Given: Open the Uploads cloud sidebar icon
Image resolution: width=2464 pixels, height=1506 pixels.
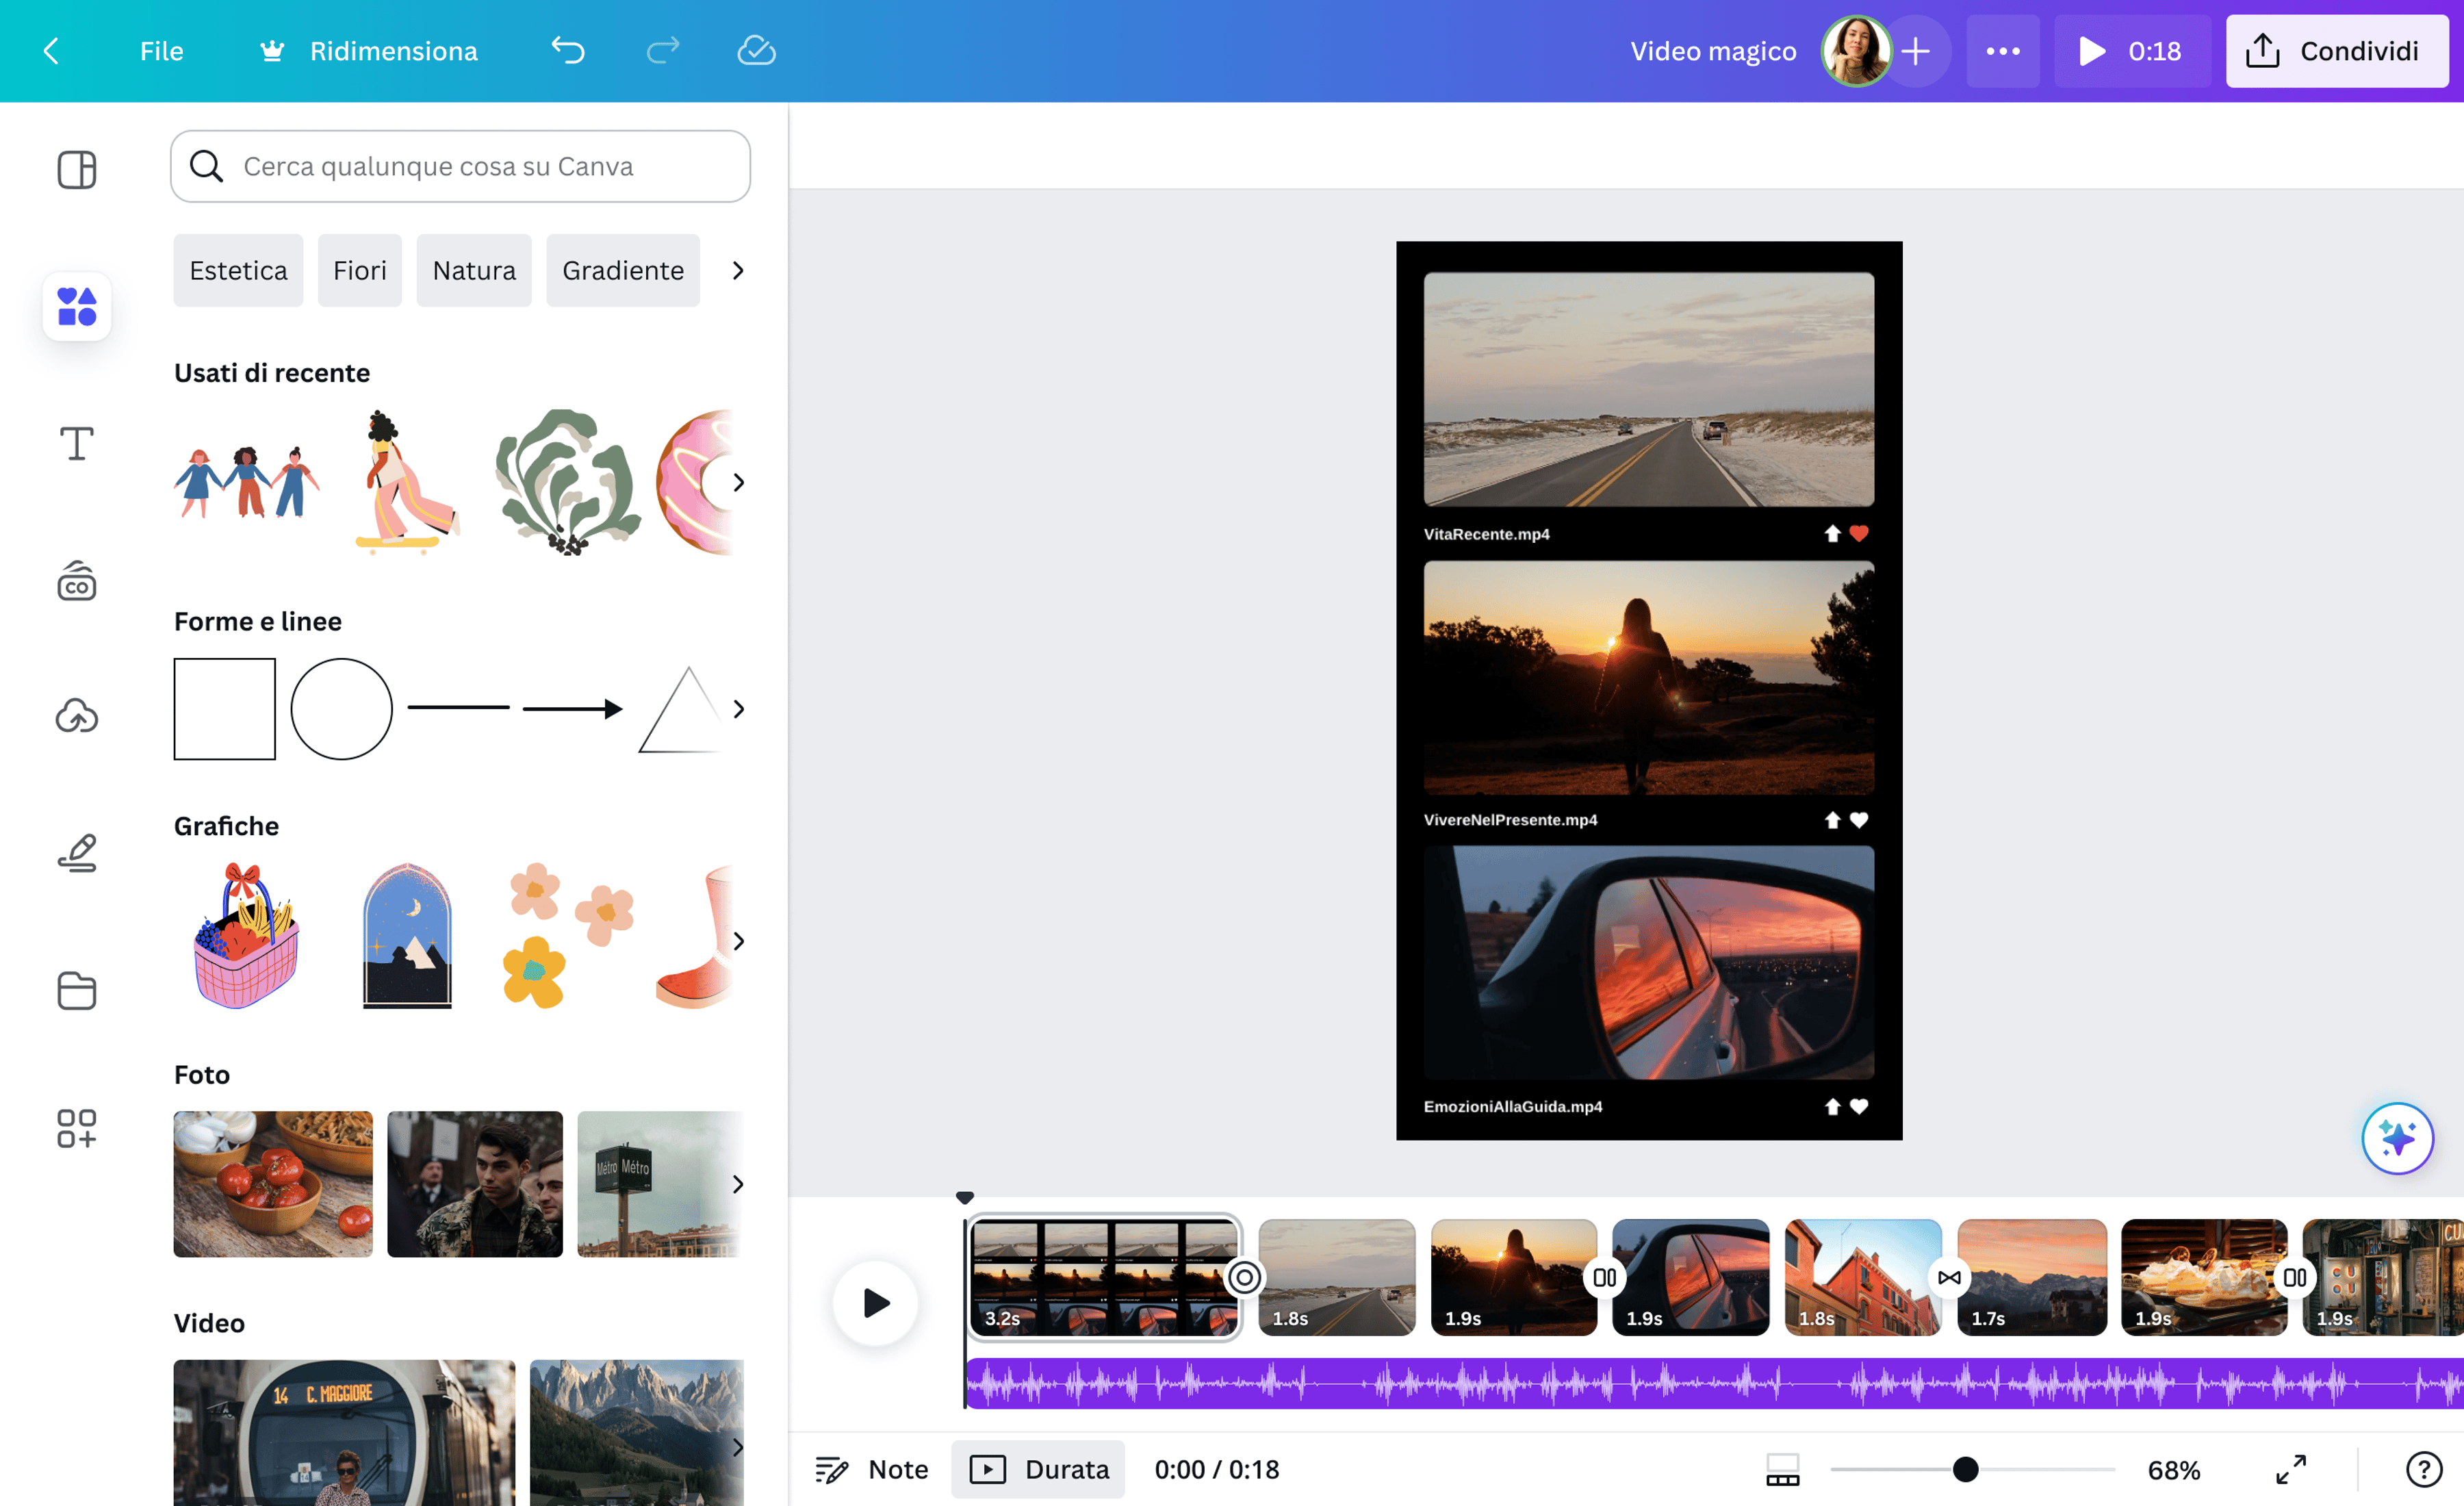Looking at the screenshot, I should coord(77,716).
